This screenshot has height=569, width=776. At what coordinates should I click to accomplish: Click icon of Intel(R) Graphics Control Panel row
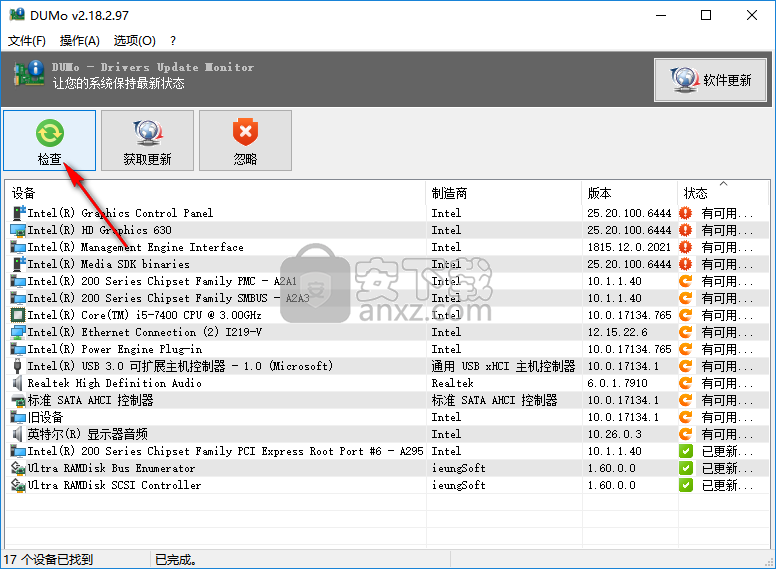18,213
